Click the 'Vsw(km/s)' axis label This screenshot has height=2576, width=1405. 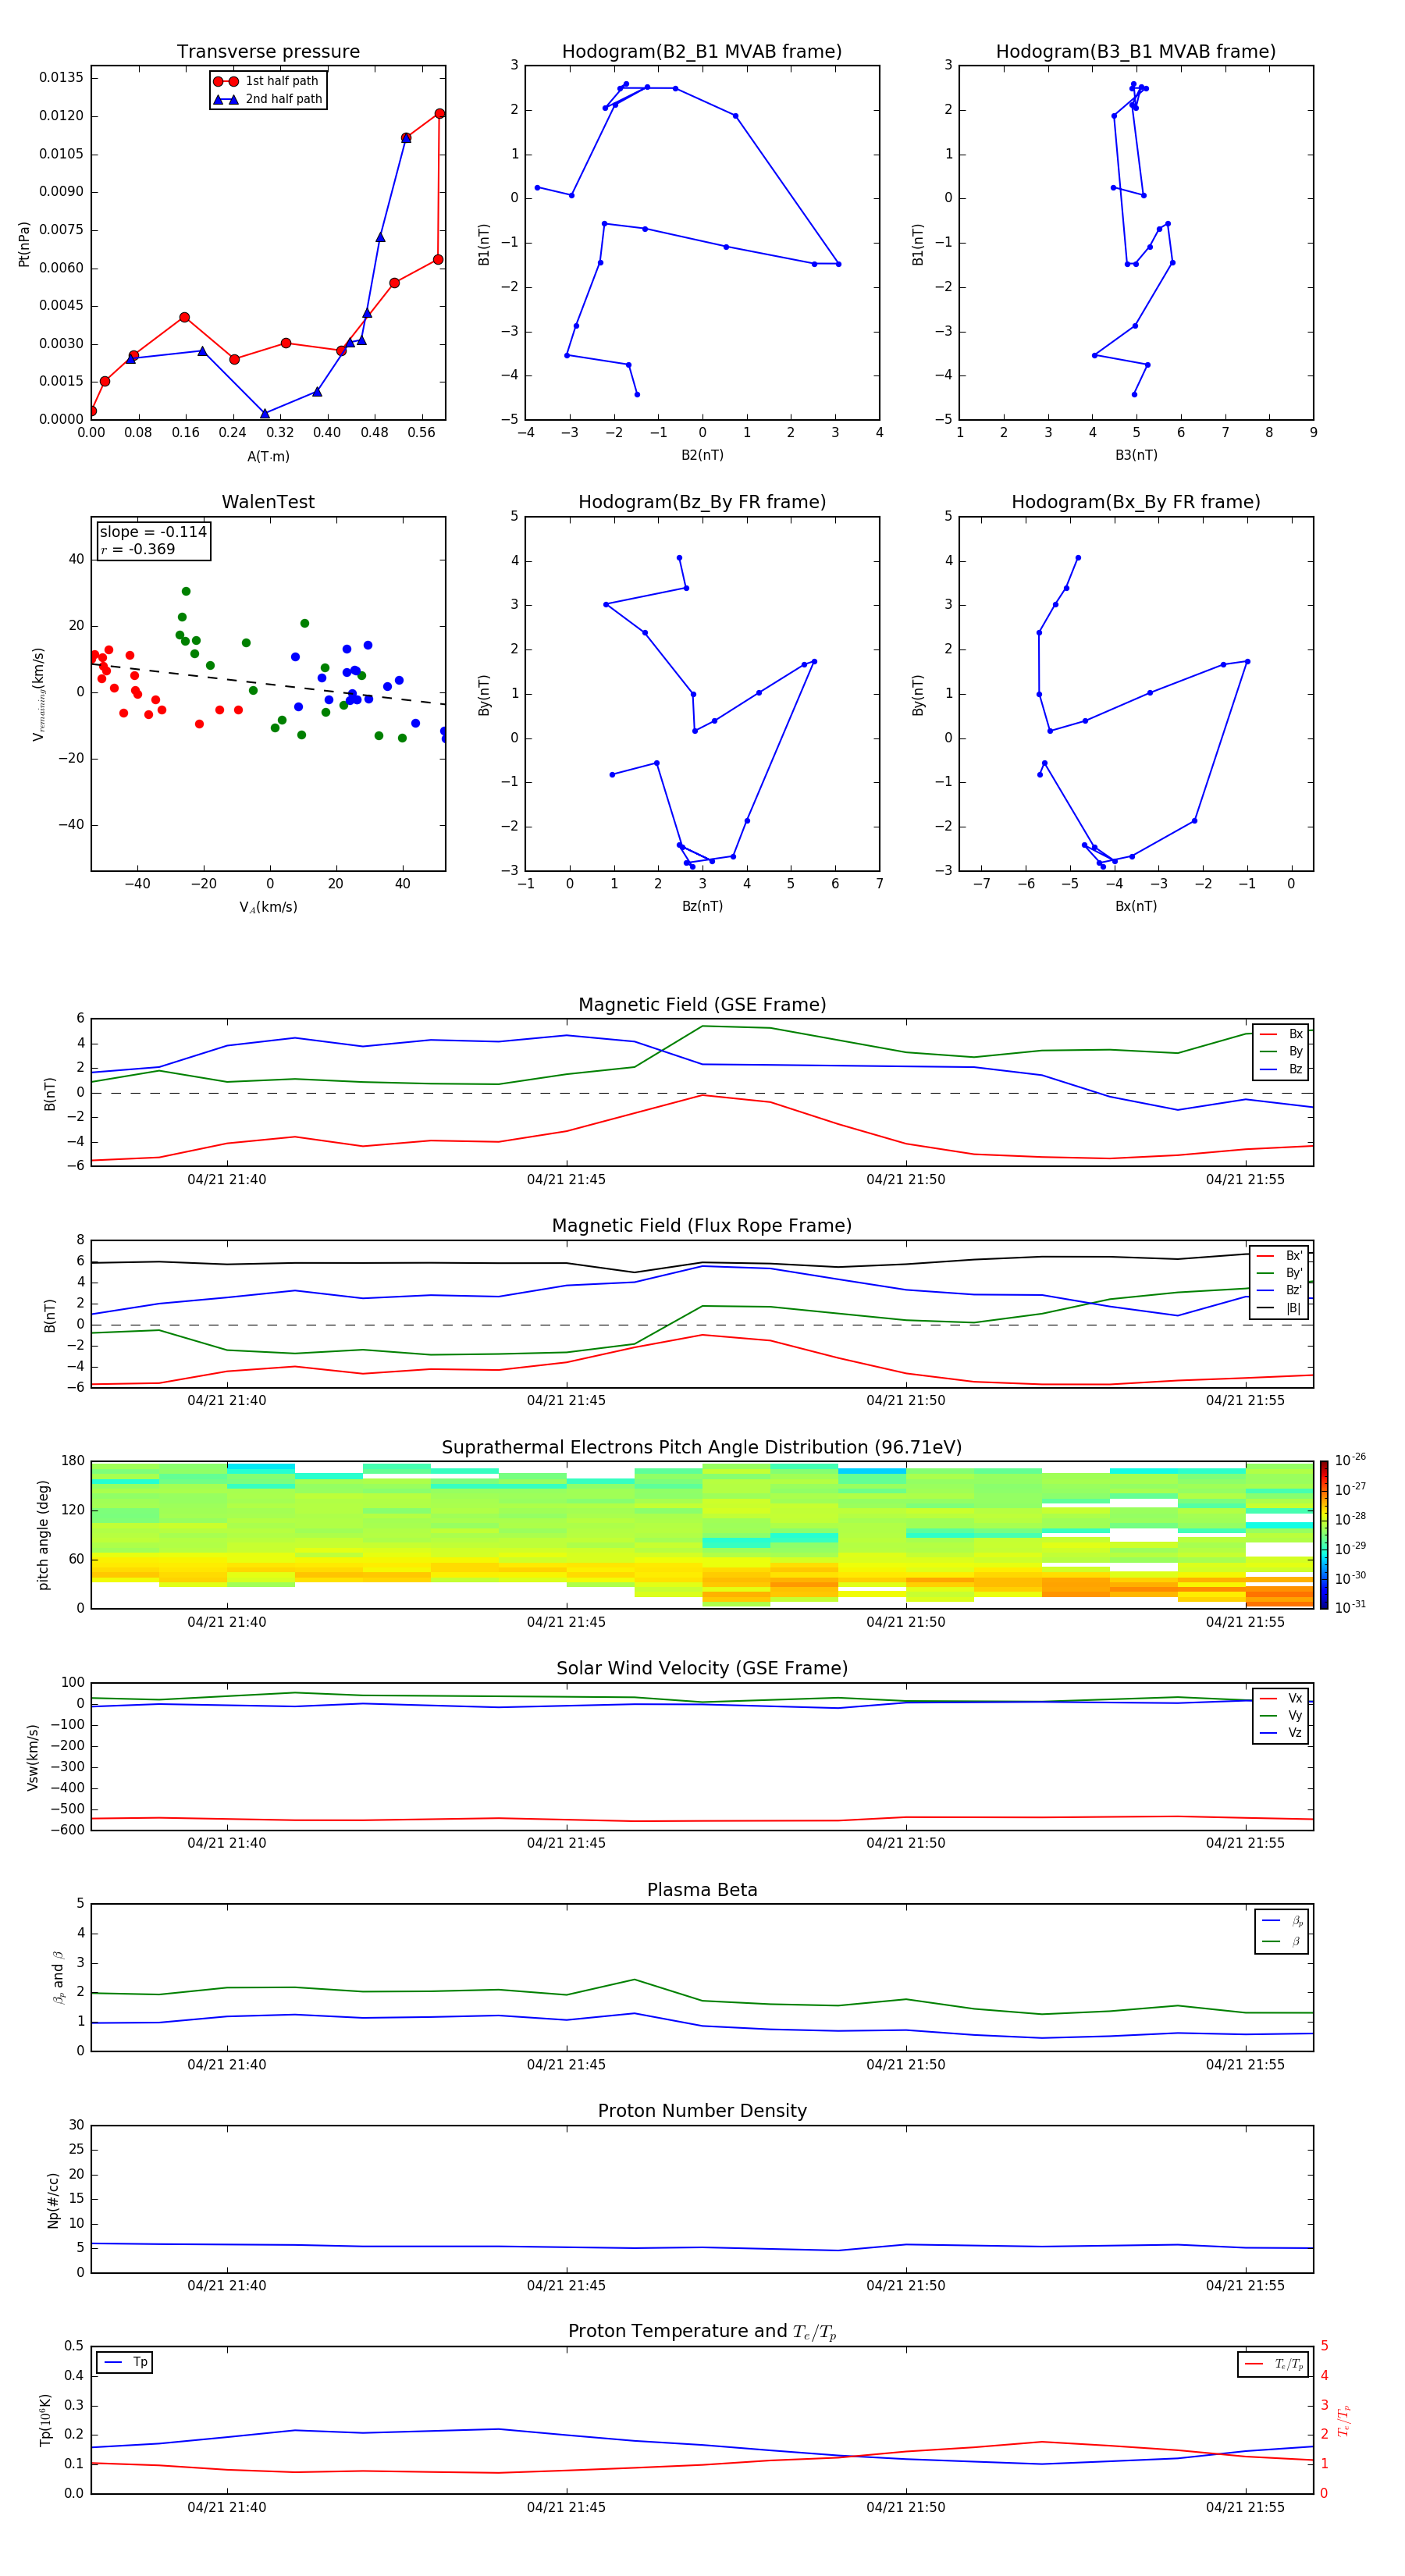[33, 1757]
